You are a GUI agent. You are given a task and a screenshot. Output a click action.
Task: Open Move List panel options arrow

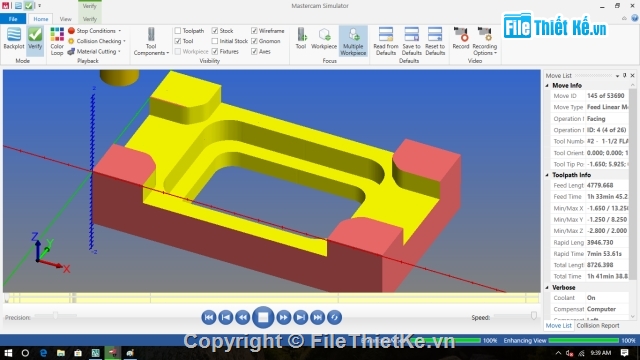(x=617, y=76)
